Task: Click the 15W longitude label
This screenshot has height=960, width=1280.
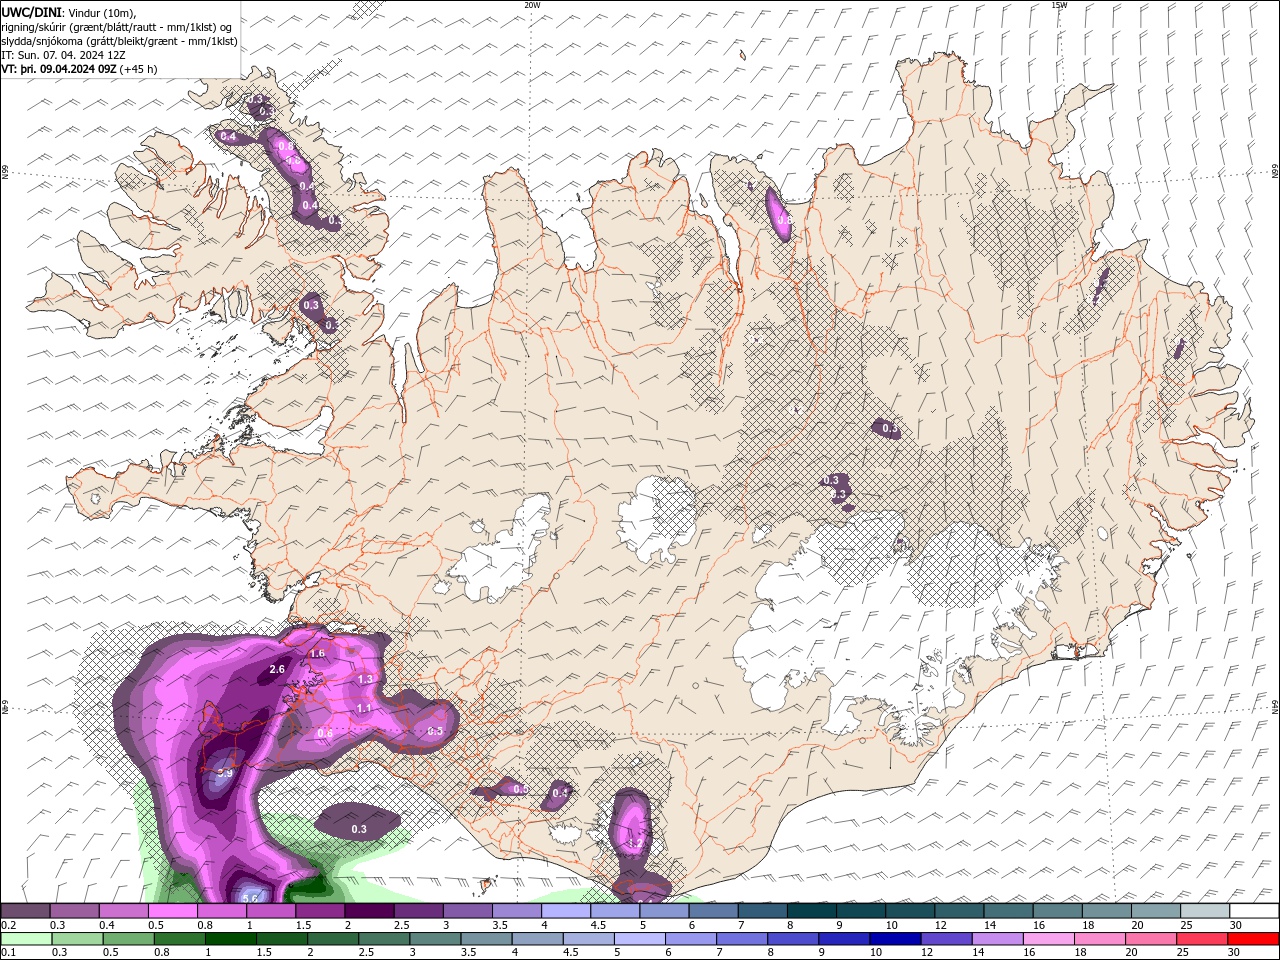Action: coord(1059,5)
